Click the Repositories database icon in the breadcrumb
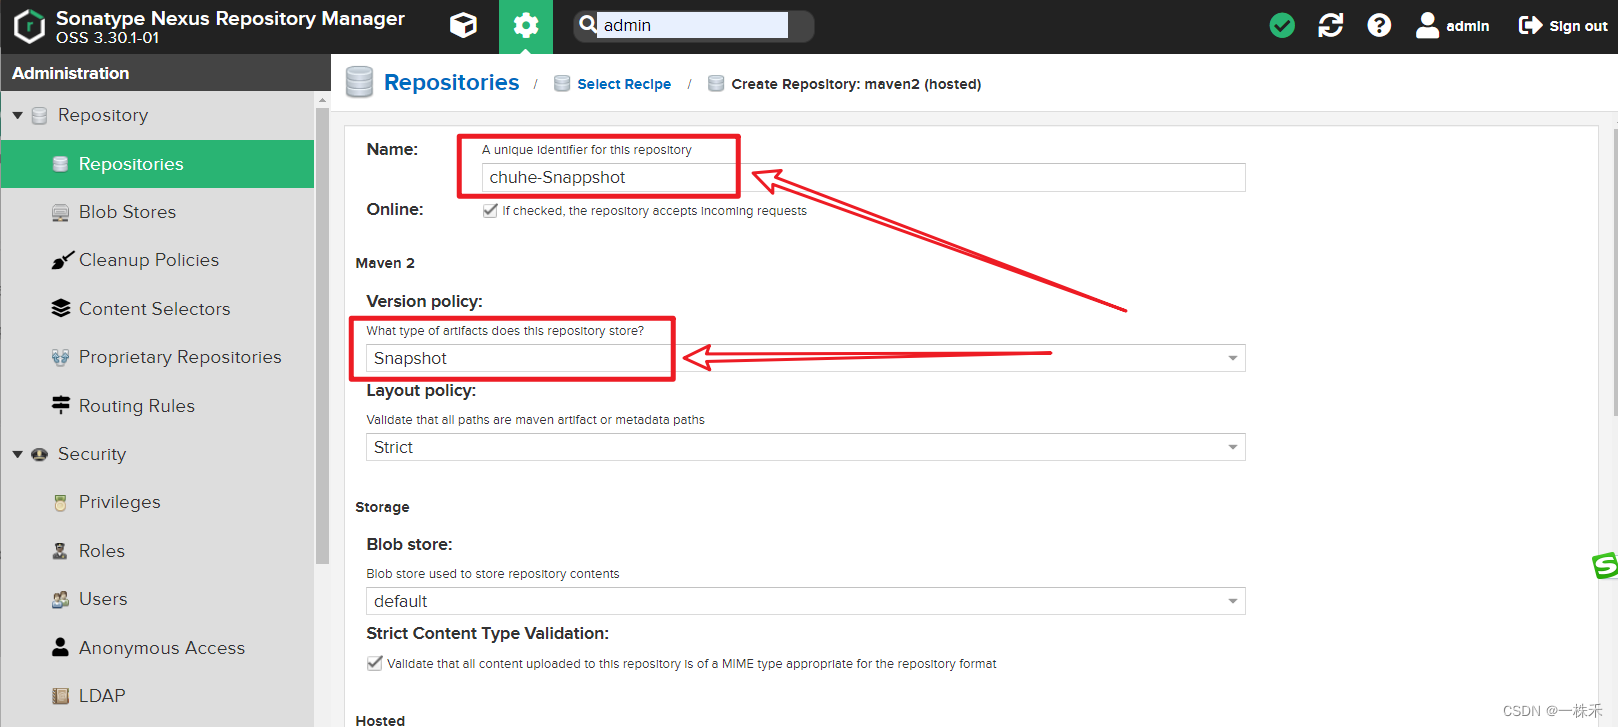The image size is (1618, 727). tap(359, 82)
